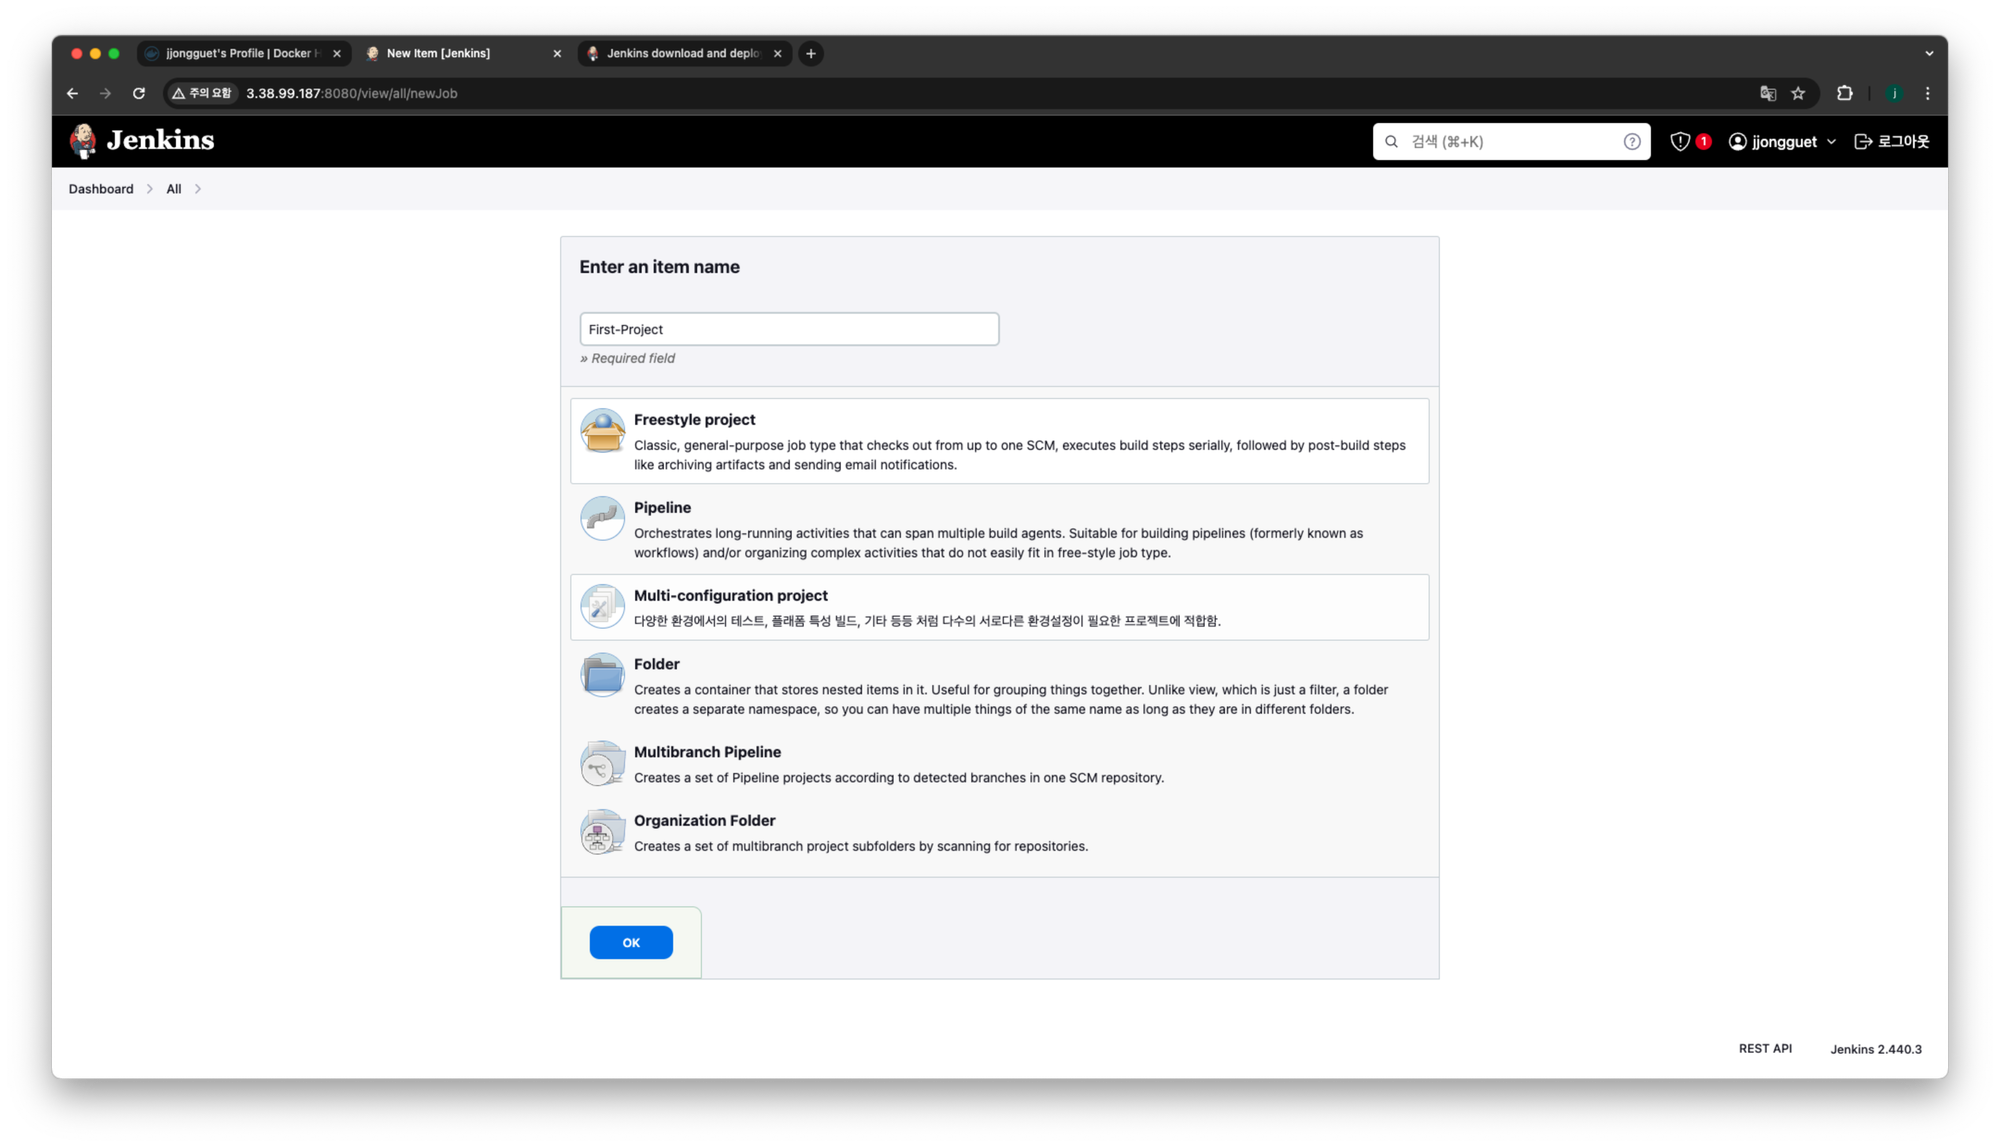Pick the Multi-configuration project icon
This screenshot has width=2000, height=1147.
[602, 607]
